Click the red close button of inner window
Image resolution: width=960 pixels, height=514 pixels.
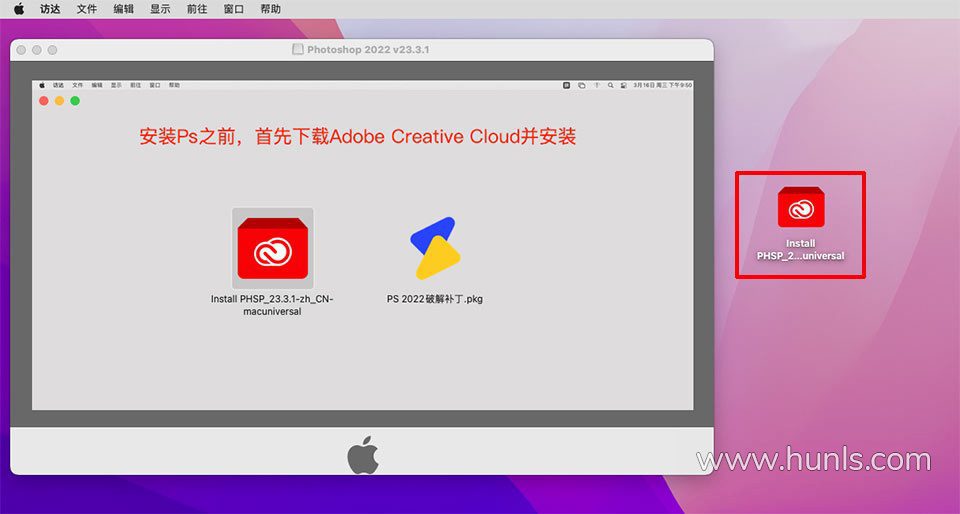click(44, 101)
